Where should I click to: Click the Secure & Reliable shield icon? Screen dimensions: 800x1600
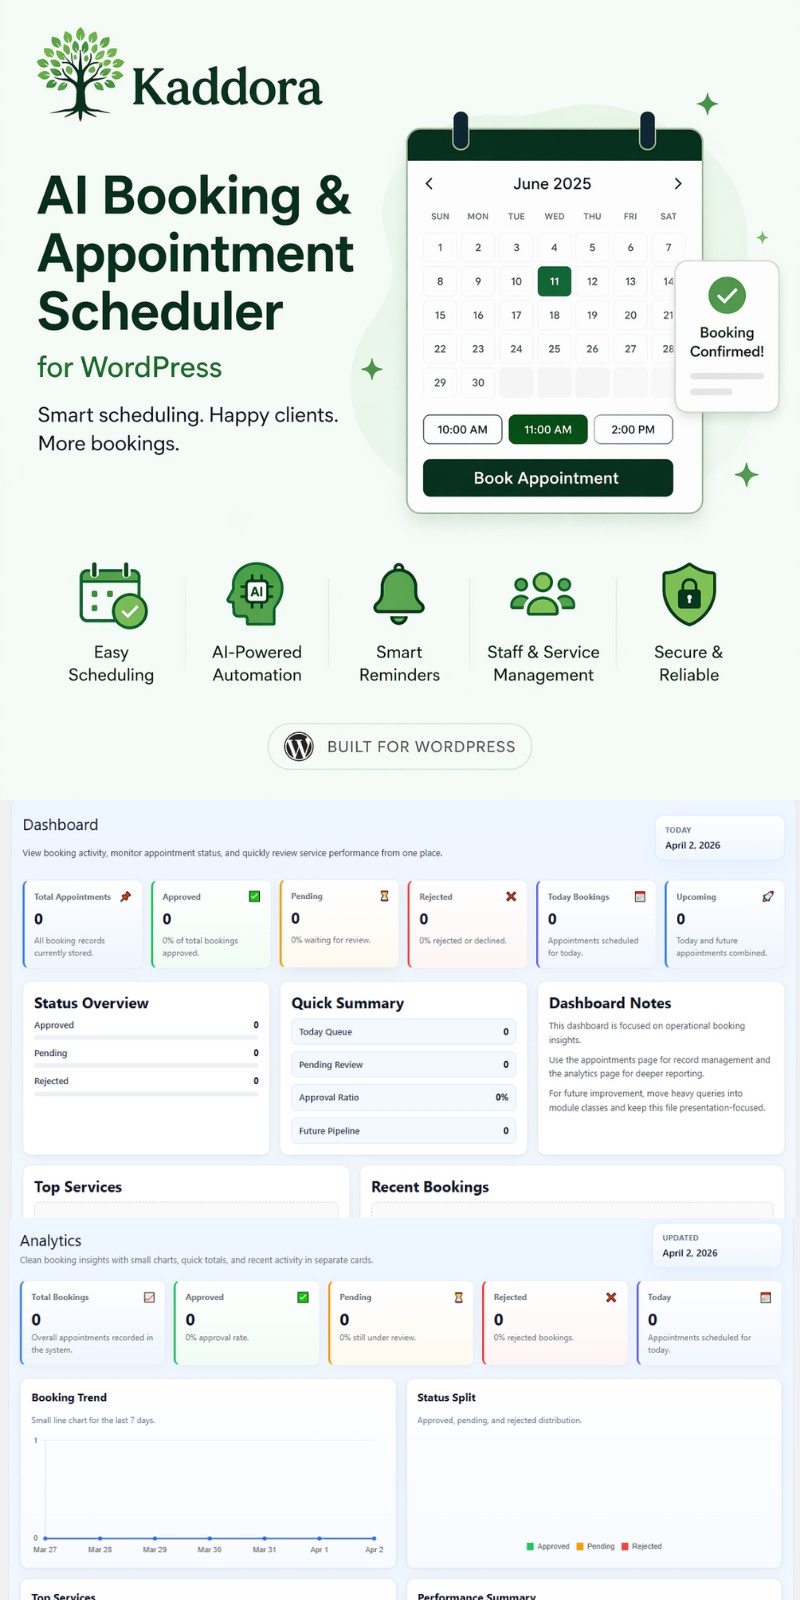pyautogui.click(x=689, y=594)
